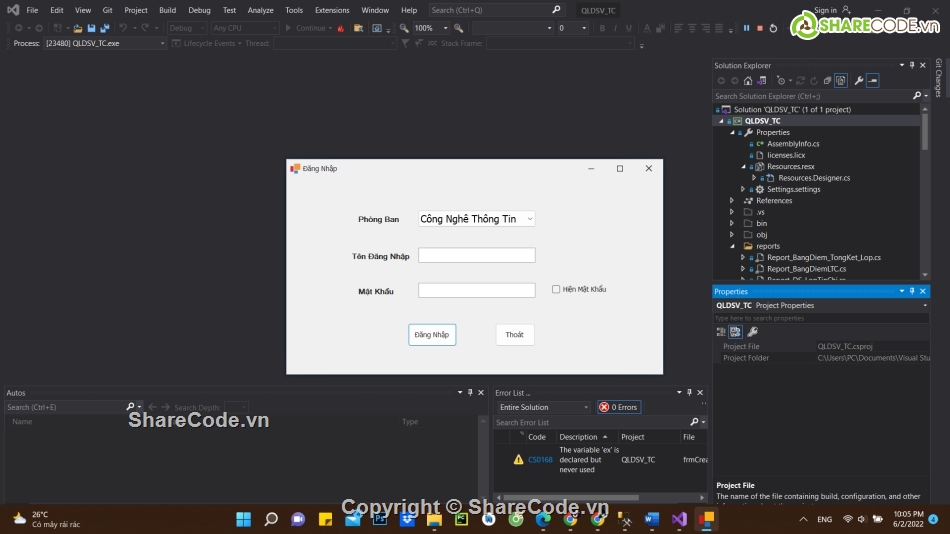Open the Debug menu
The height and width of the screenshot is (534, 950).
tap(199, 10)
